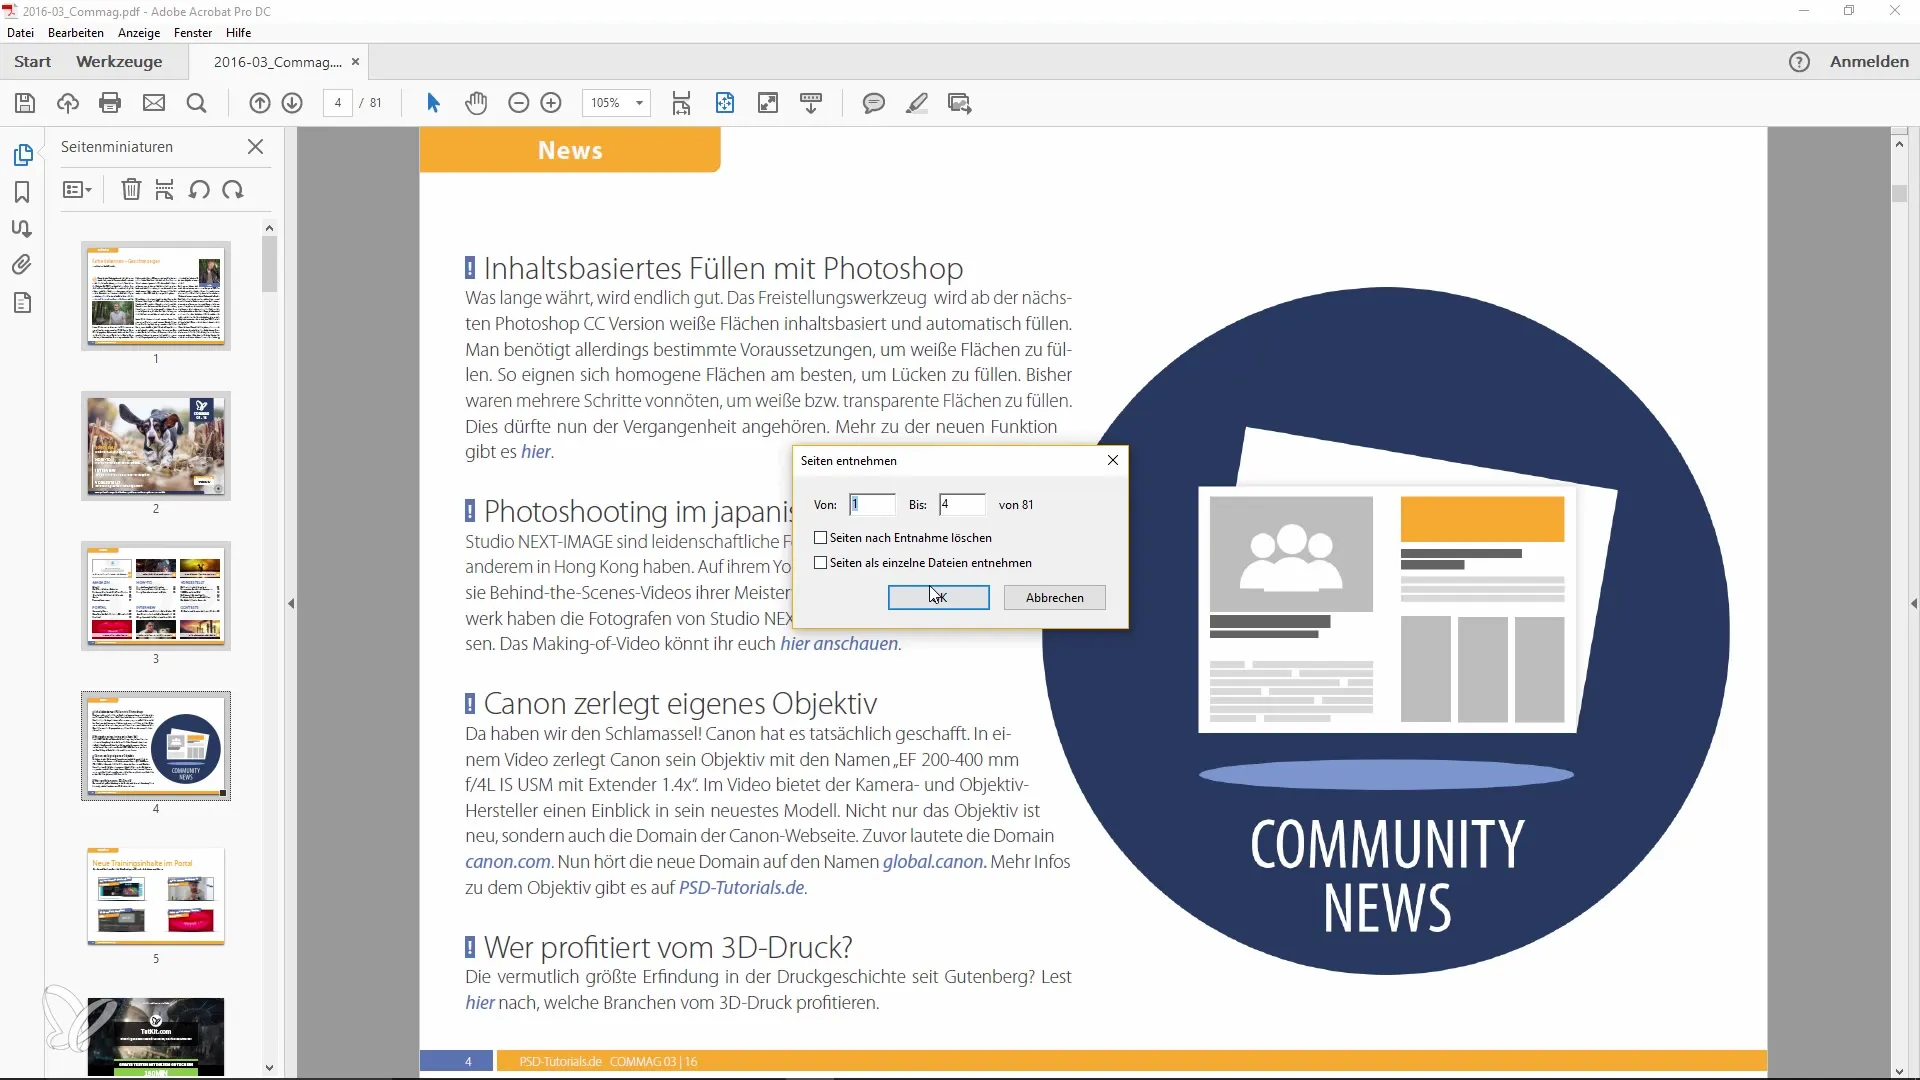This screenshot has height=1080, width=1920.
Task: Click document vertical scrollbar thumb
Action: coord(1899,193)
